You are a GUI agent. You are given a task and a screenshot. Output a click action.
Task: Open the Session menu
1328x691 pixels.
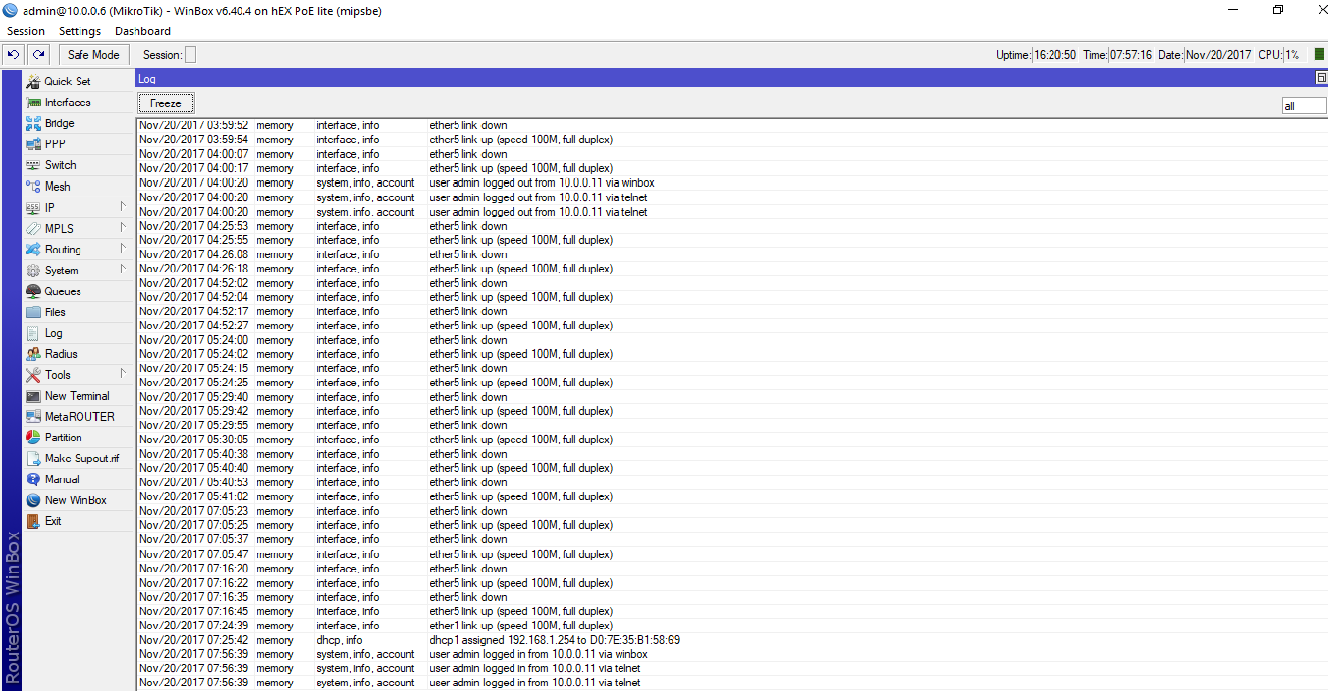pos(26,31)
